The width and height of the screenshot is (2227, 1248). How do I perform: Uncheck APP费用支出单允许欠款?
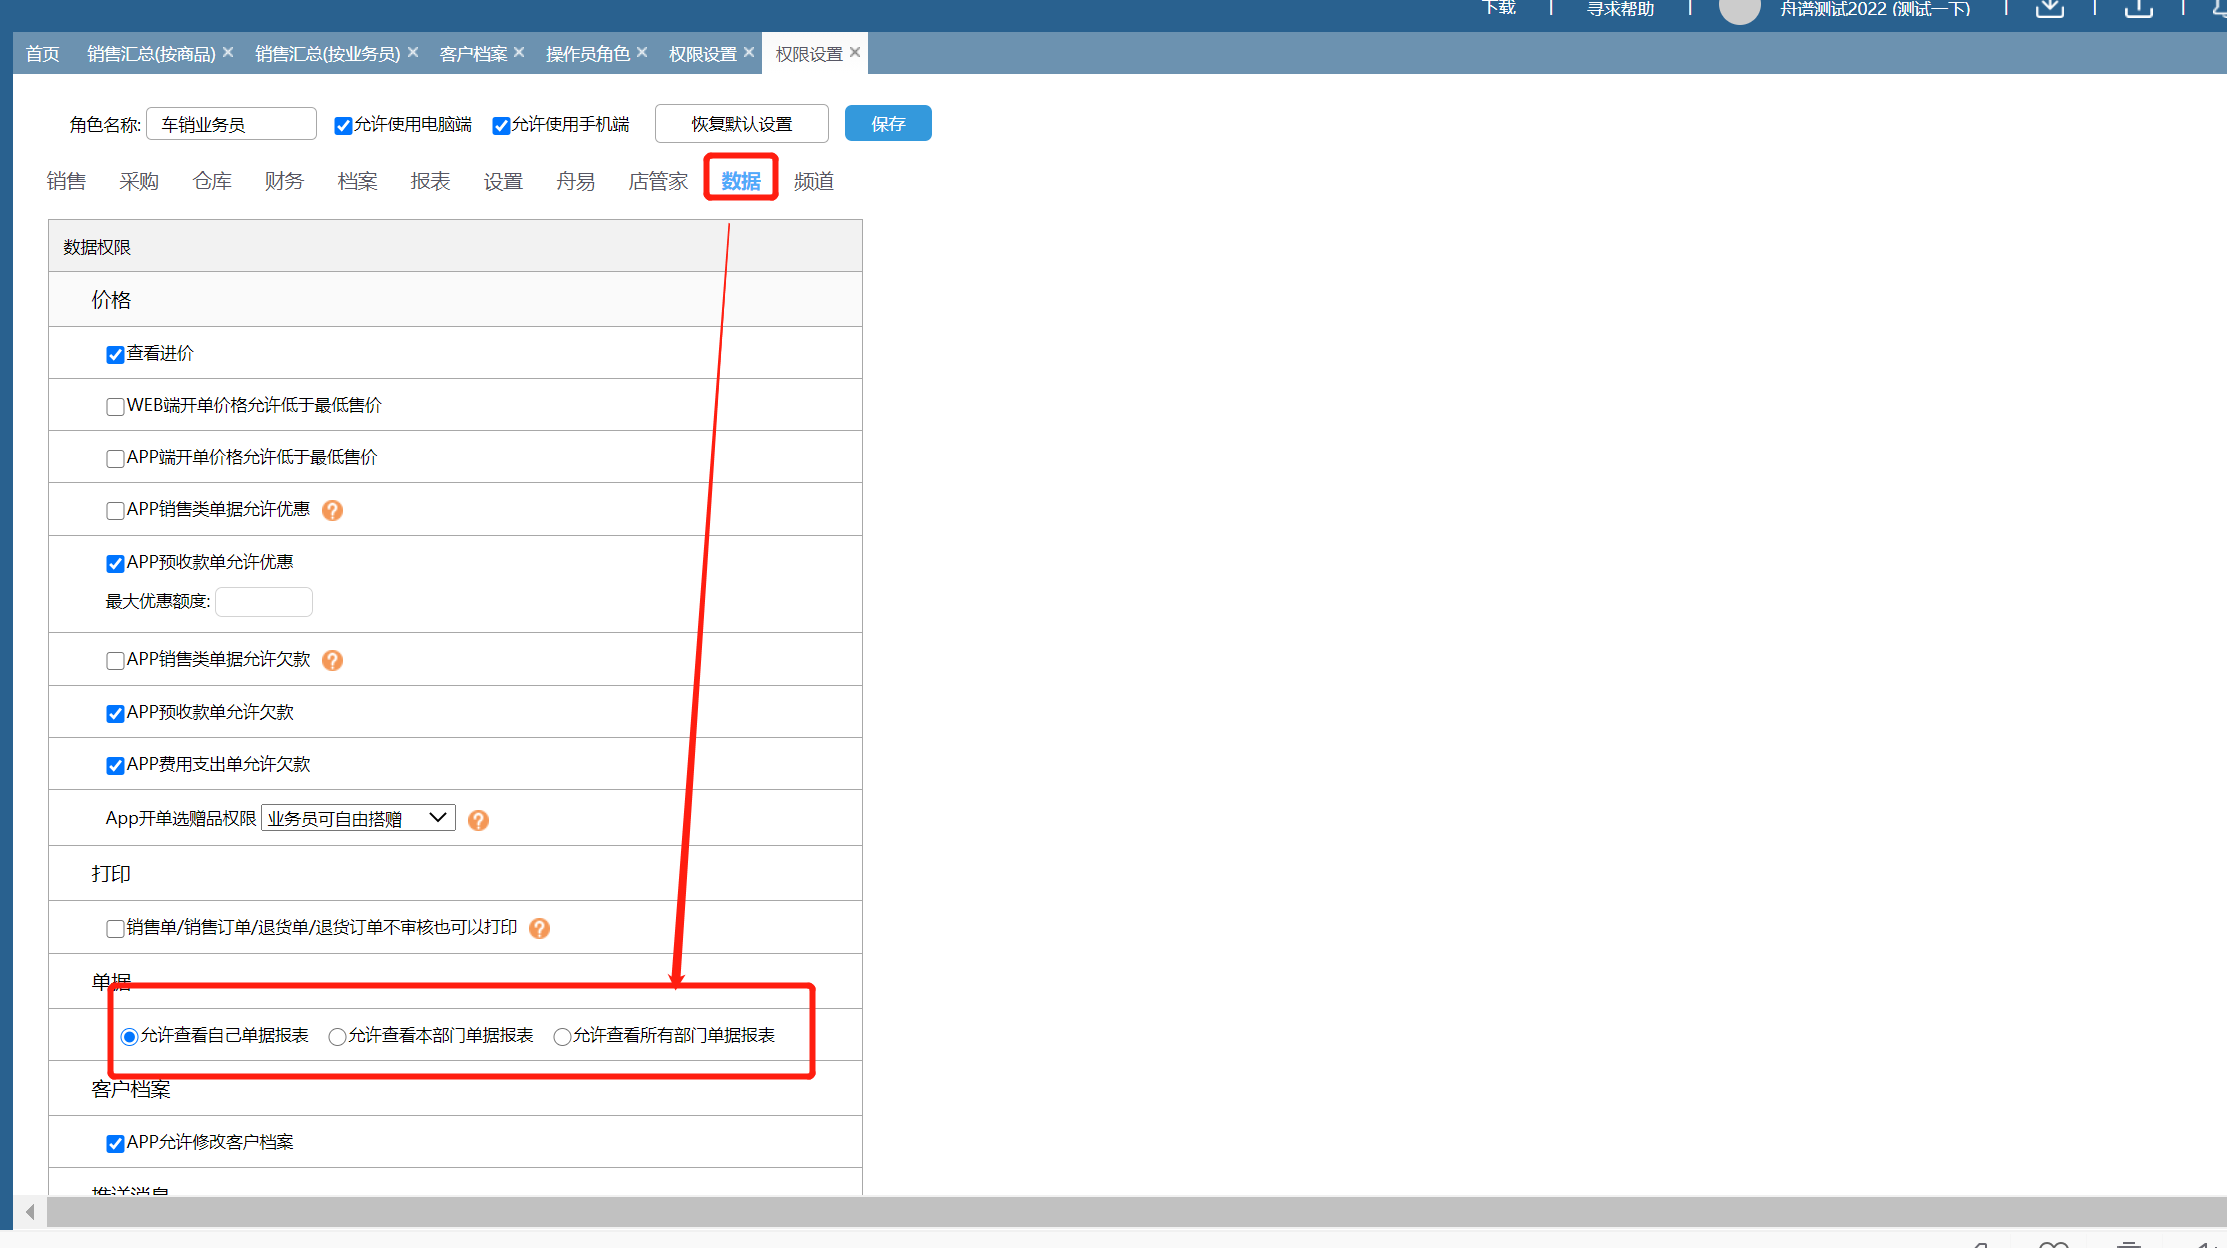(x=115, y=766)
